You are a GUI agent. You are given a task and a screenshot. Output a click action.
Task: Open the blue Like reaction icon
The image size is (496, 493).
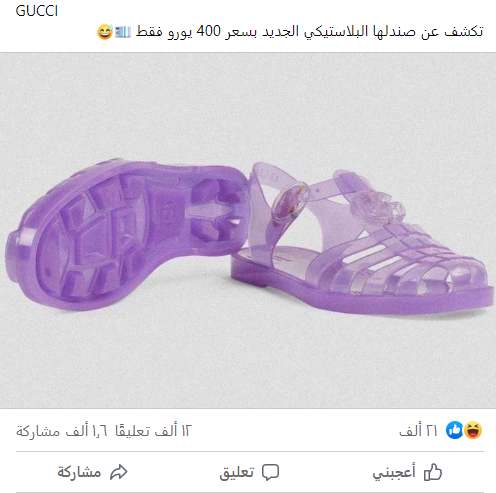pos(455,430)
